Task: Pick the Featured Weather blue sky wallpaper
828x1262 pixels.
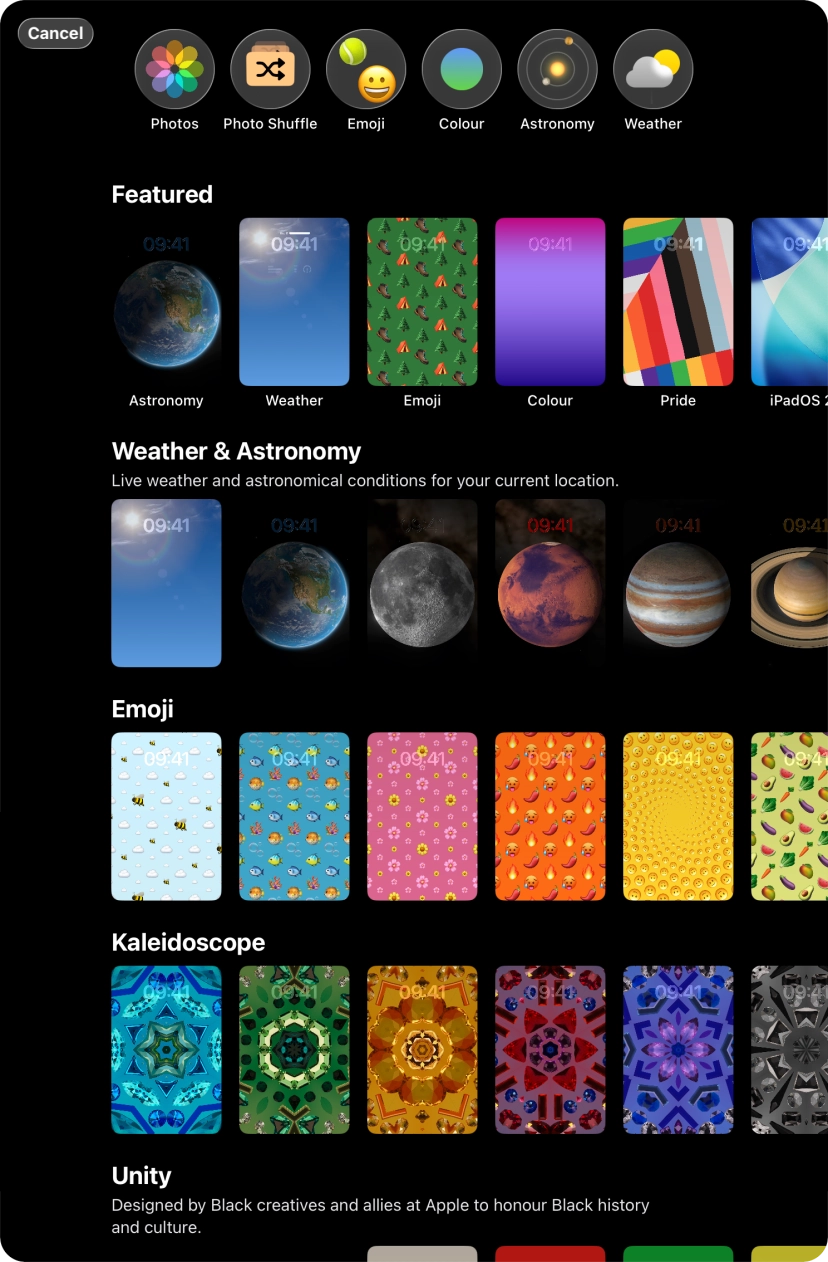Action: click(x=294, y=302)
